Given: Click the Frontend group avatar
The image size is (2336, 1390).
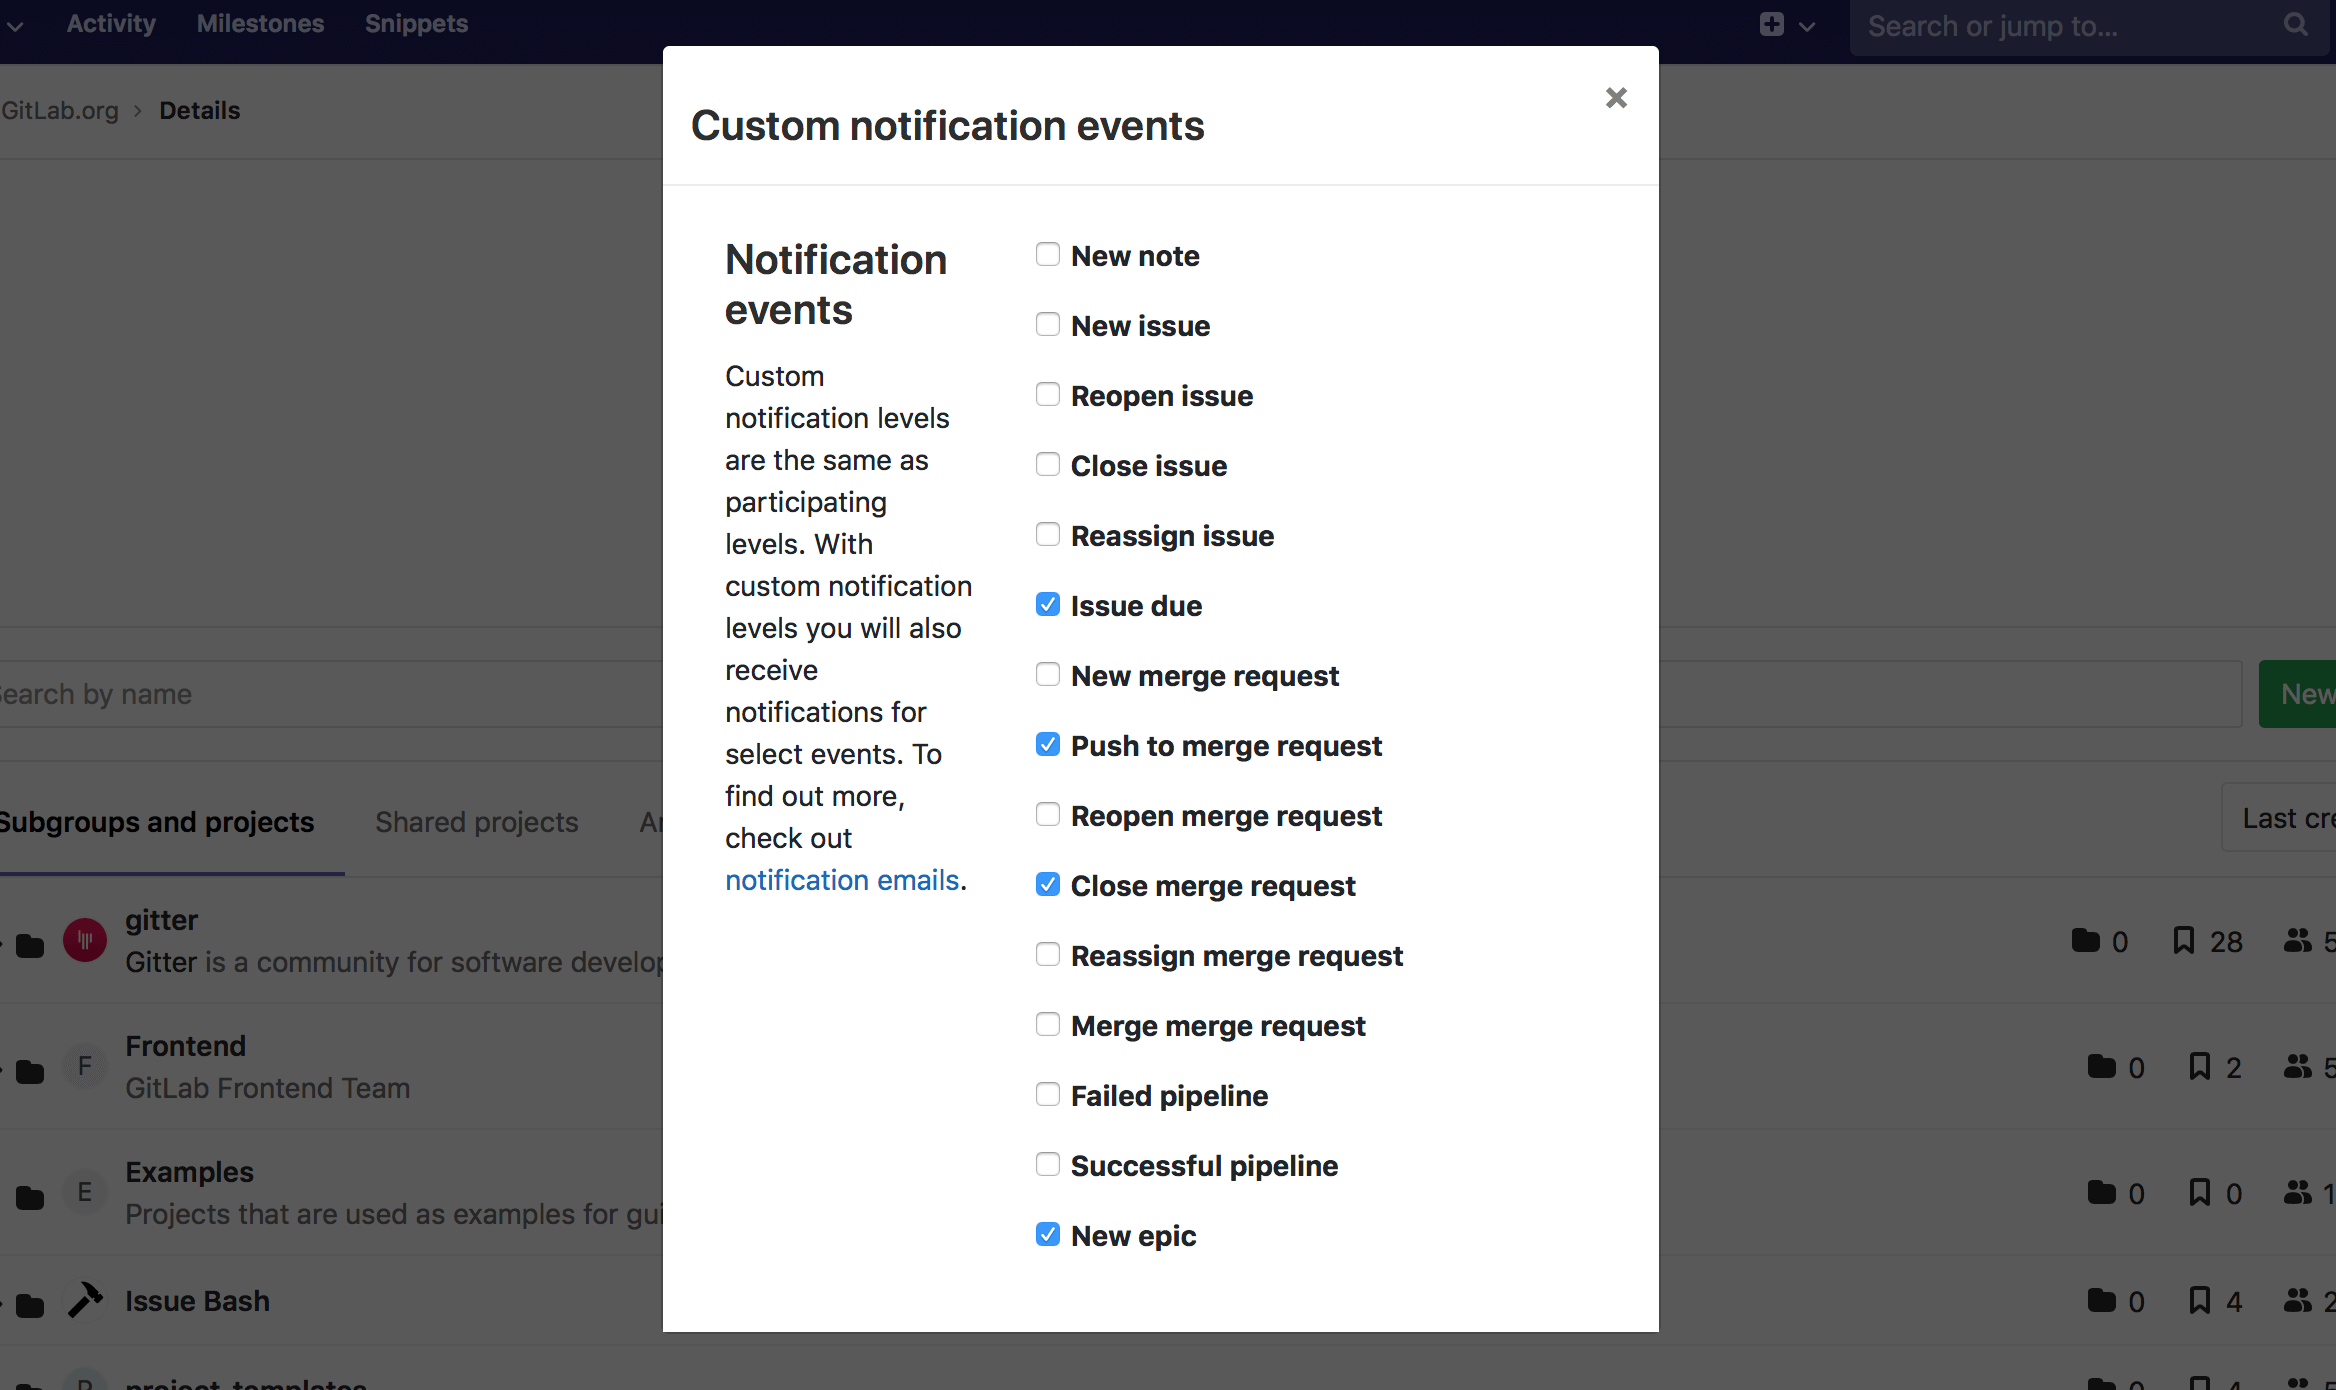Looking at the screenshot, I should pyautogui.click(x=84, y=1066).
